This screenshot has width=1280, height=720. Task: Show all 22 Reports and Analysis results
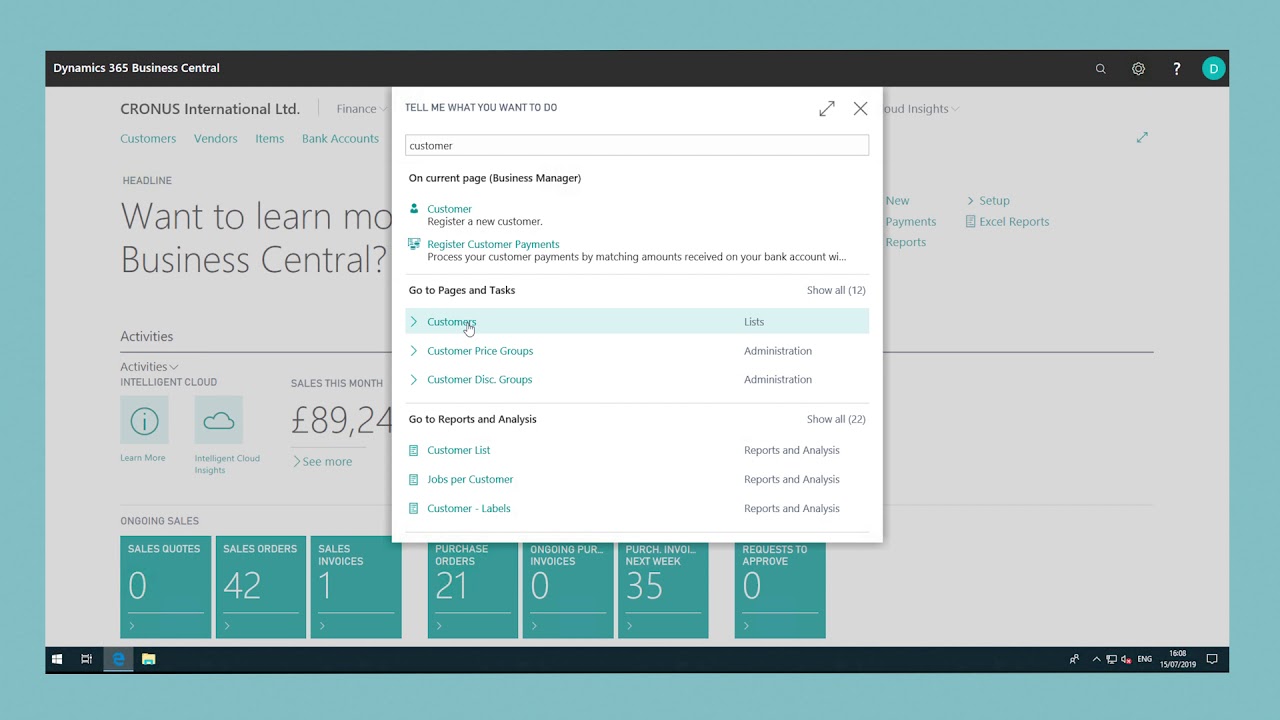point(836,419)
